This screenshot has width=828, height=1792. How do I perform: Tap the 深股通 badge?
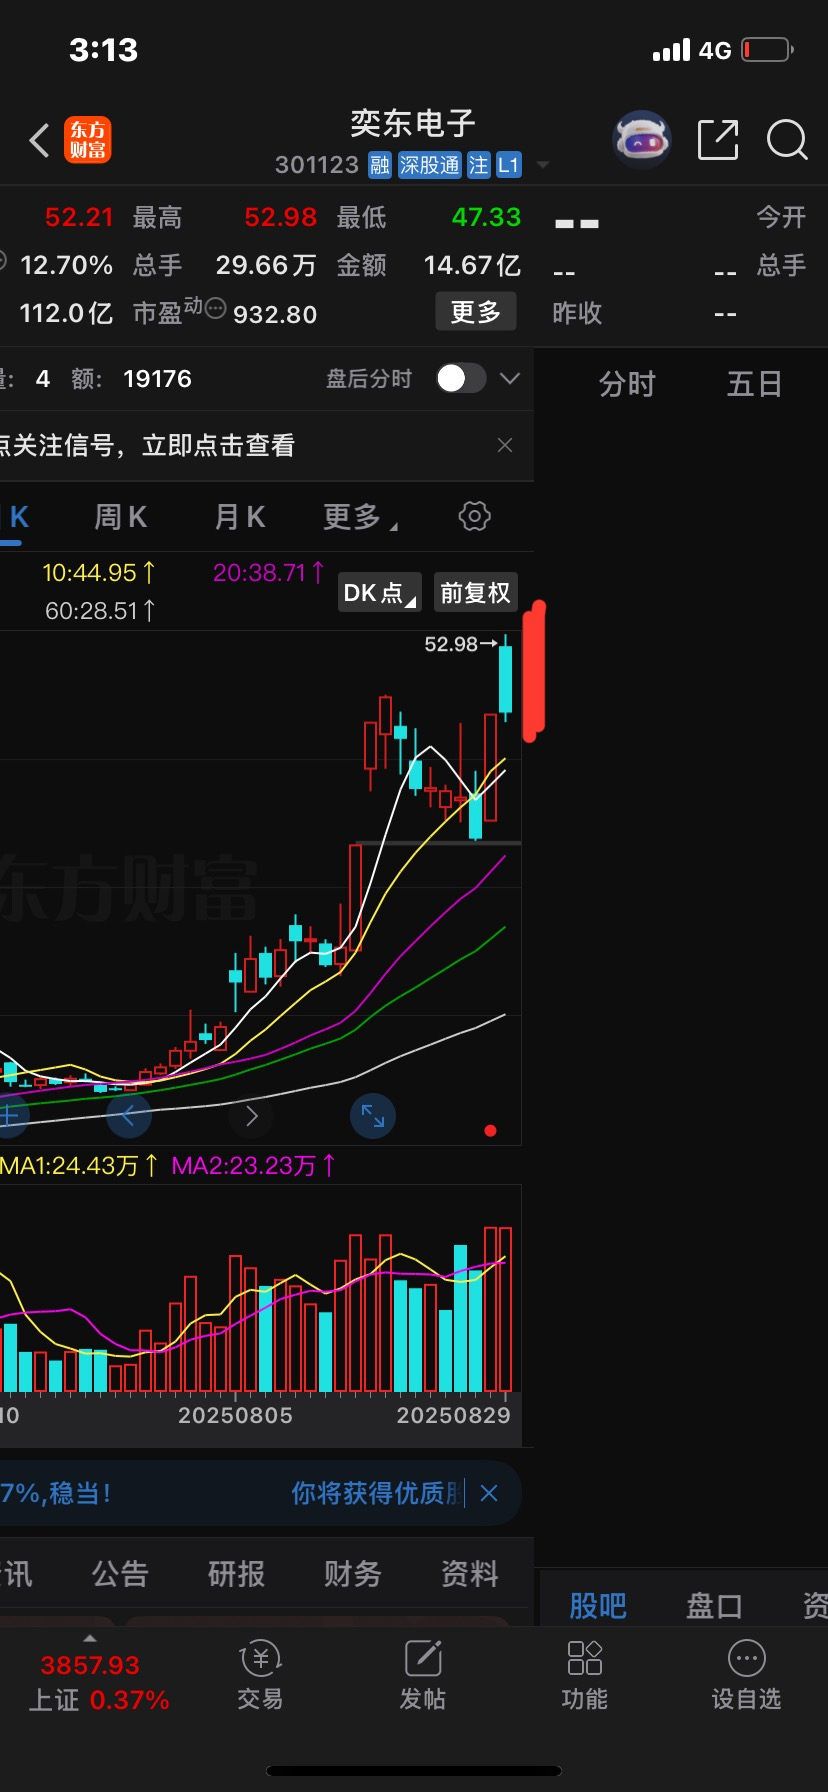coord(429,165)
